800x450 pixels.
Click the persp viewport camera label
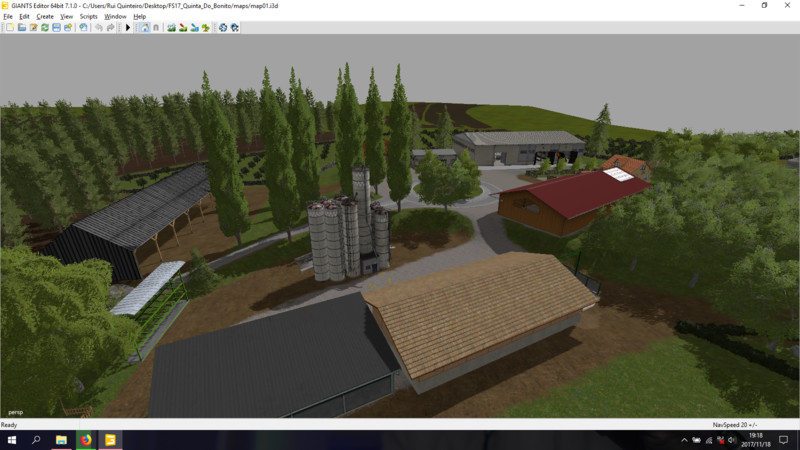[15, 411]
